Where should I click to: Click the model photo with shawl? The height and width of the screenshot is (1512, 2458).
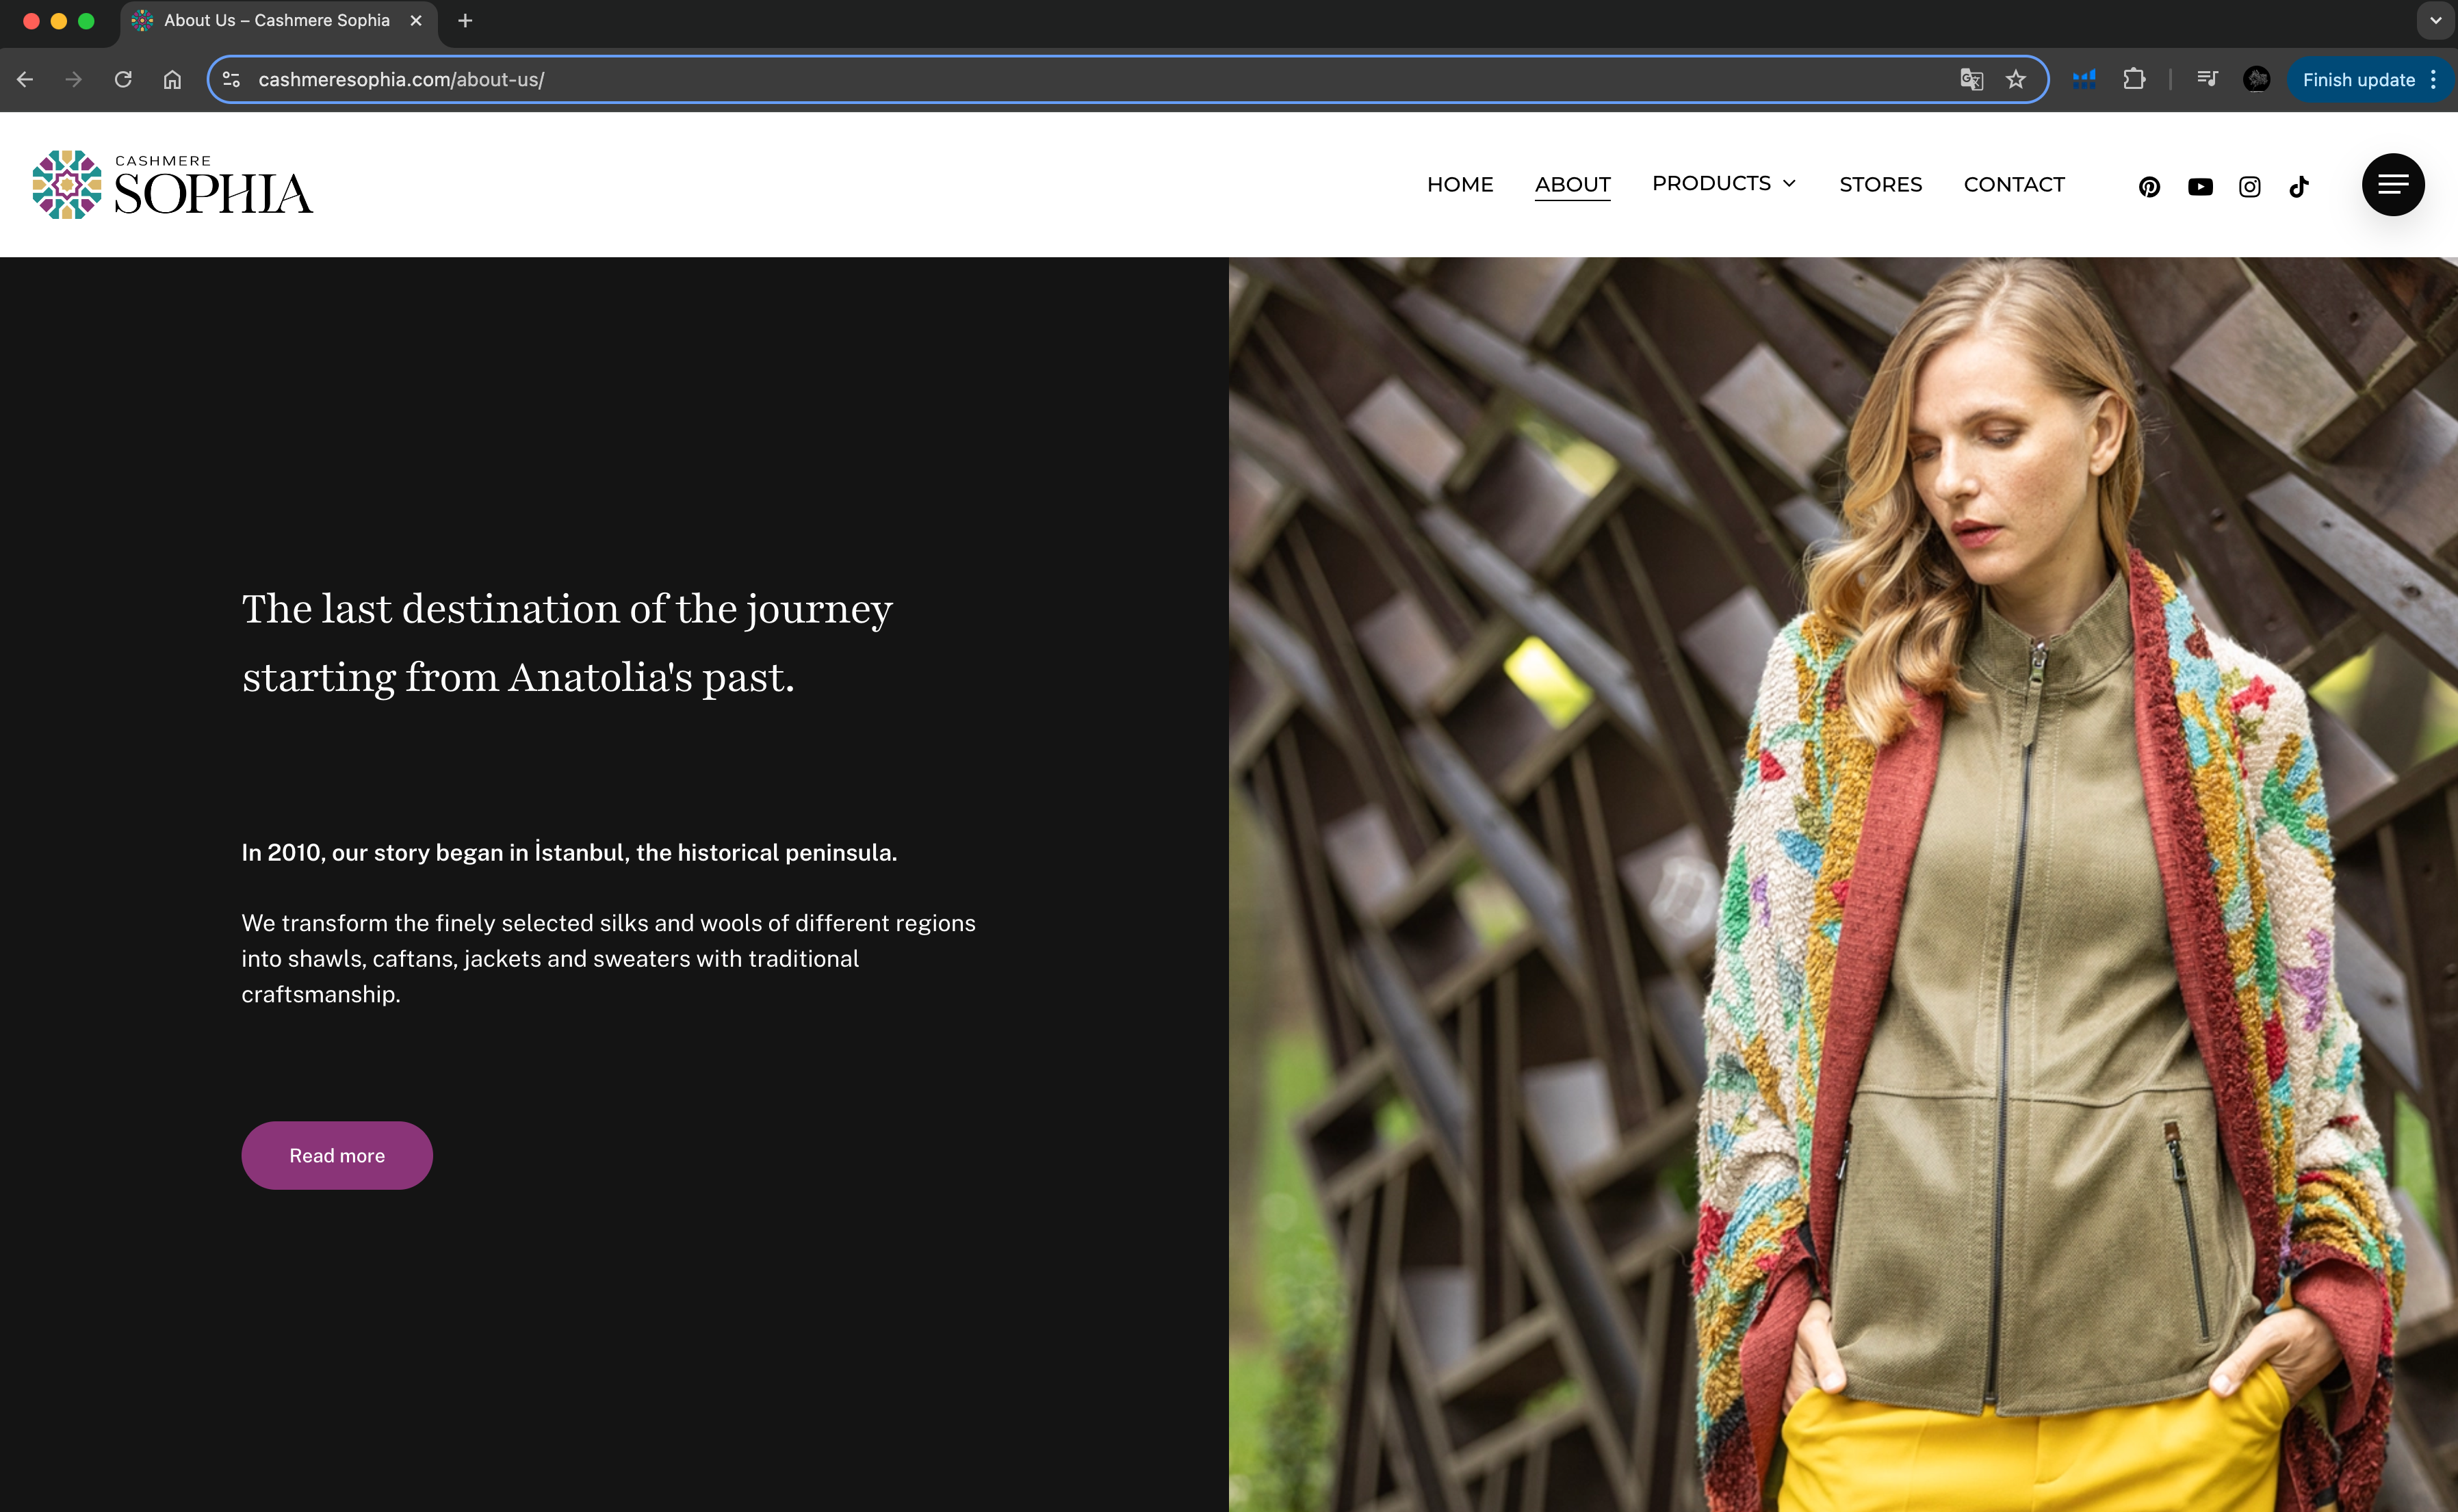tap(1843, 884)
